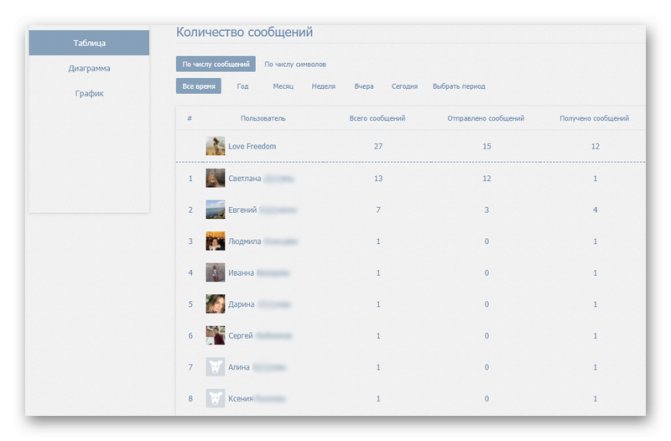The image size is (671, 441).
Task: Click Алина's default placeholder avatar icon
Action: (x=215, y=367)
